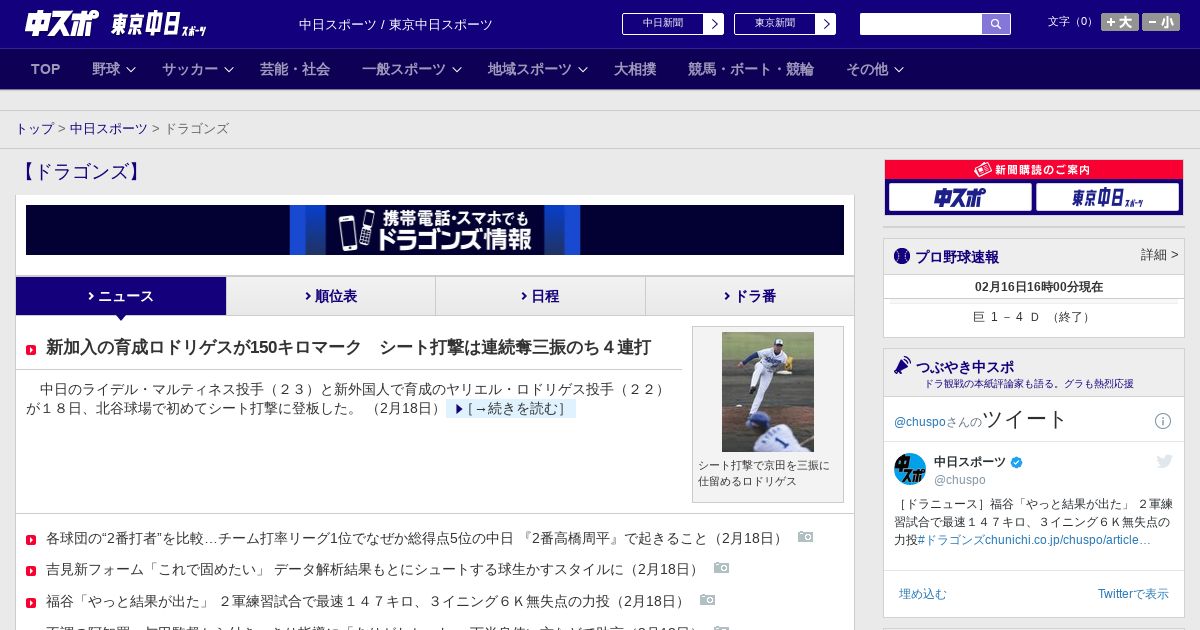Open article 各球団の2番打者を比較

(415, 539)
